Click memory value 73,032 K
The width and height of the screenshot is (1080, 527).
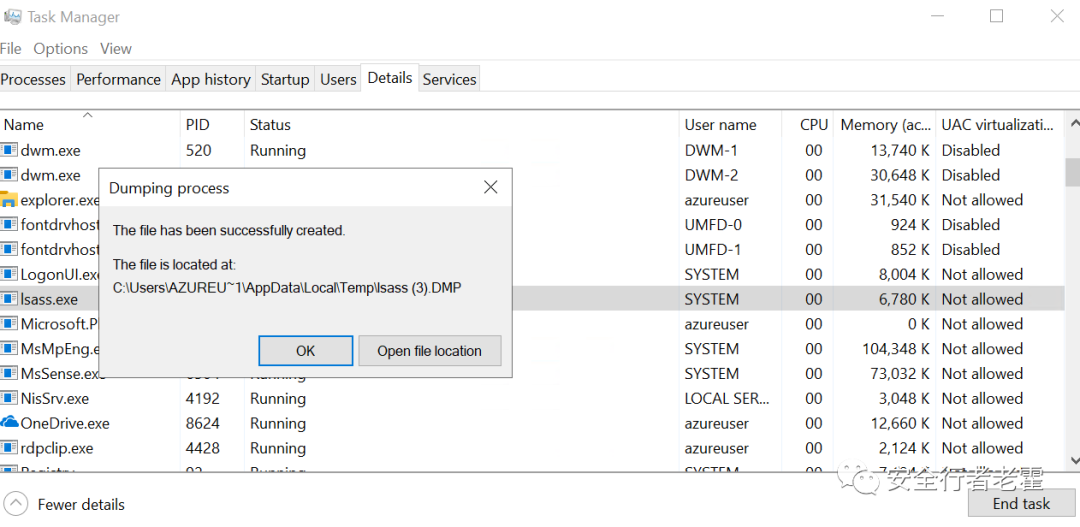tap(900, 373)
